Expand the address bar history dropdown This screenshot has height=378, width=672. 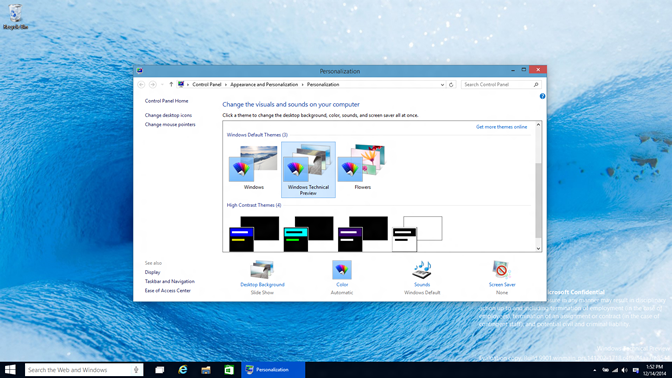click(442, 85)
